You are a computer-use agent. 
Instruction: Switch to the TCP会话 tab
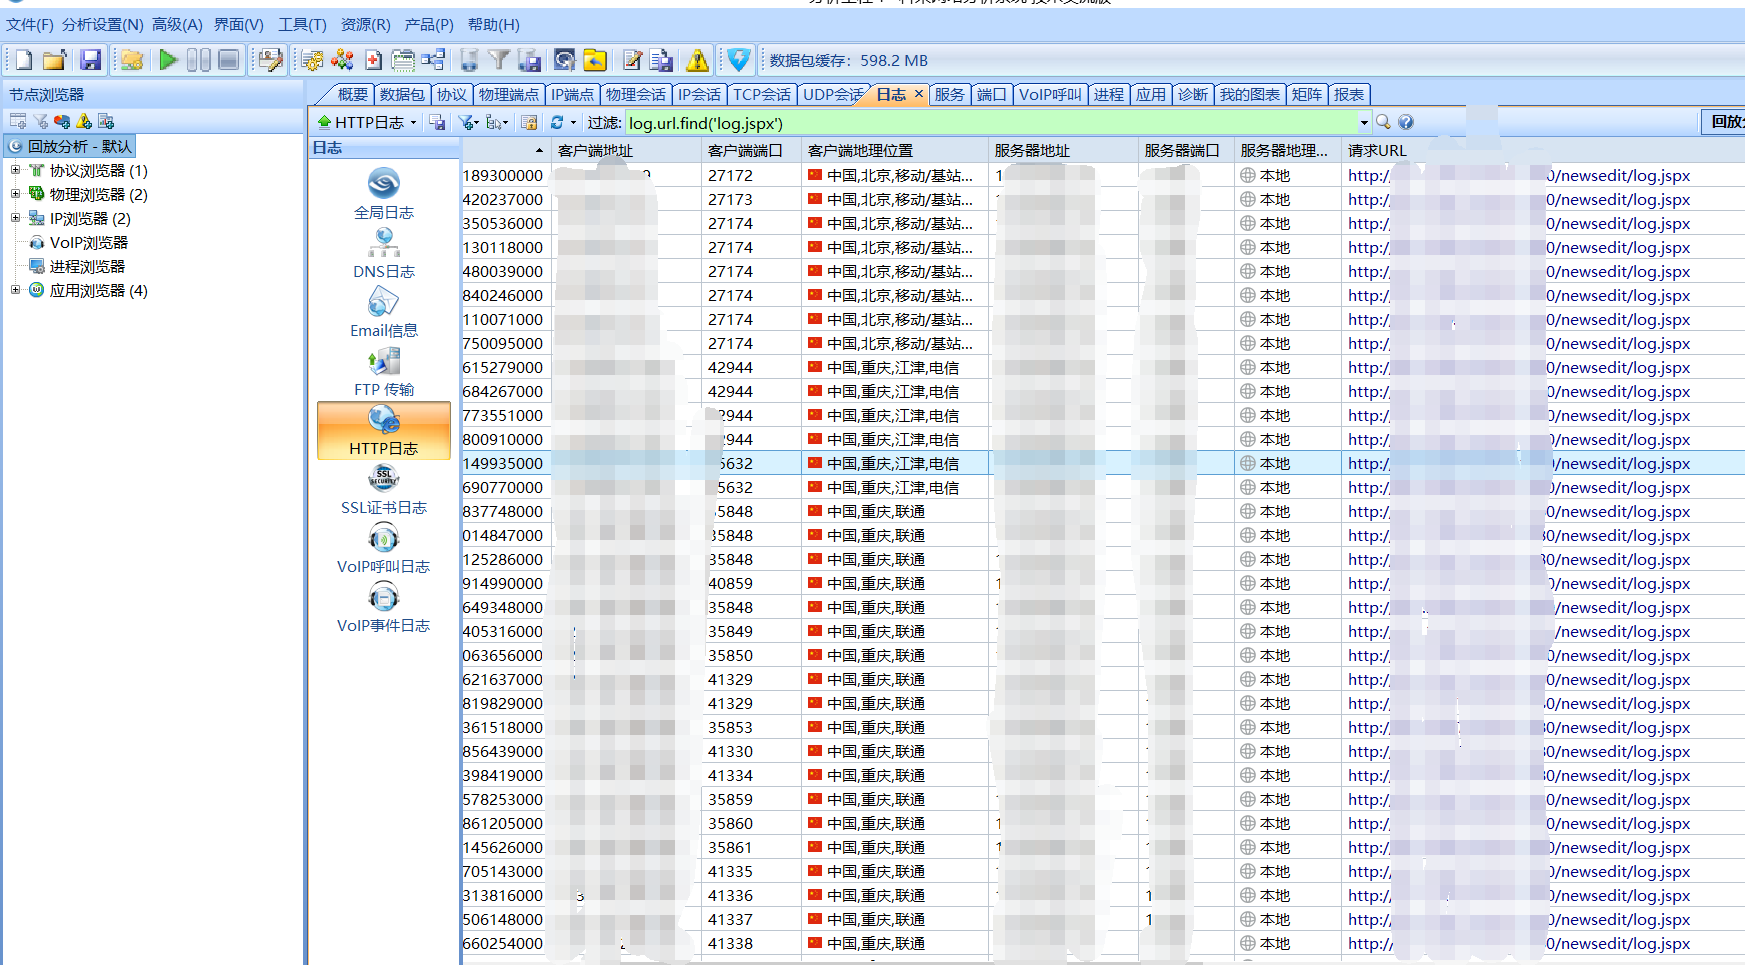(762, 94)
